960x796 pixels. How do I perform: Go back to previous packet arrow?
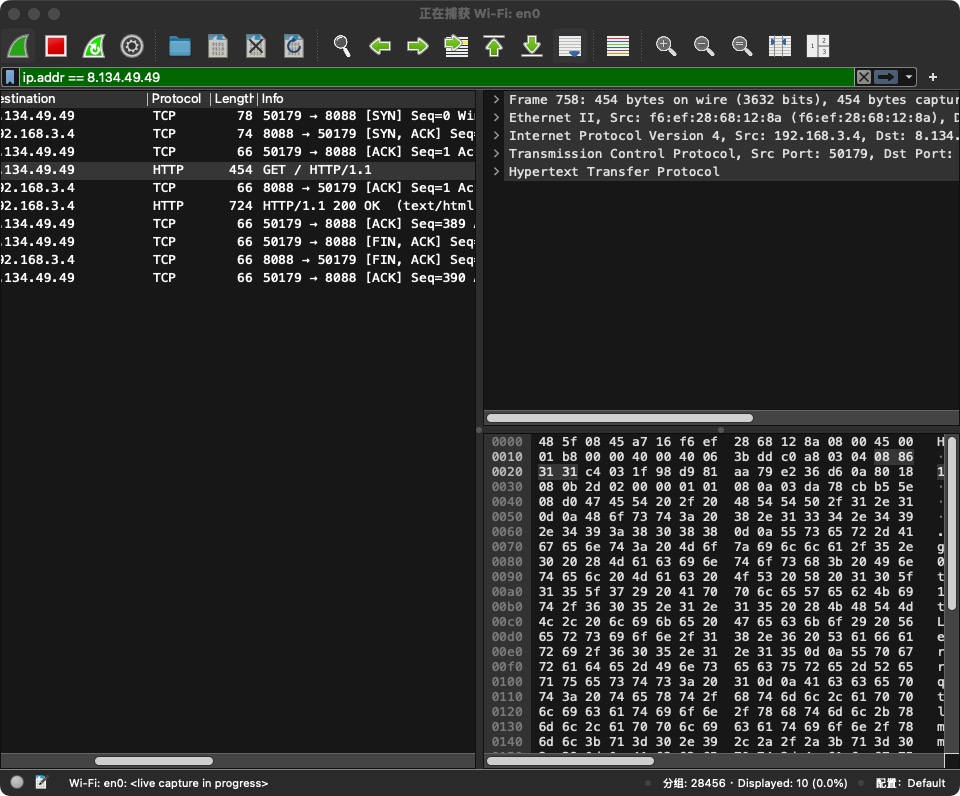click(380, 46)
